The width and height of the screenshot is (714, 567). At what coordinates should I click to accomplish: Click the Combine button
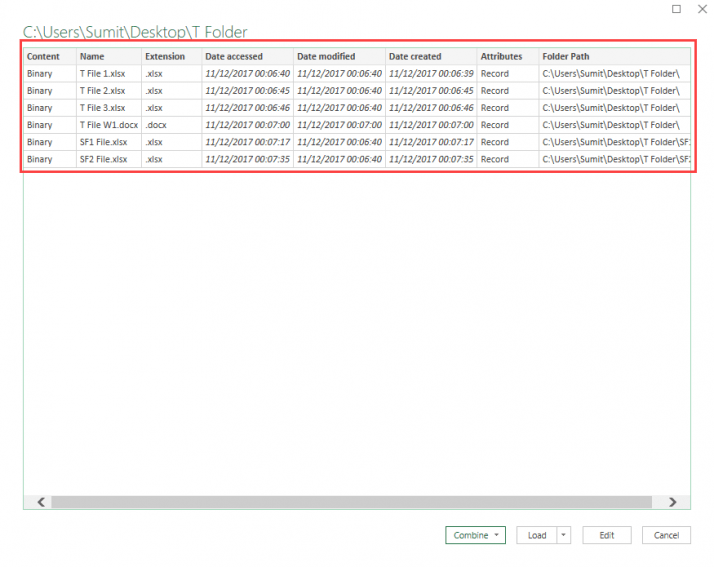click(475, 535)
